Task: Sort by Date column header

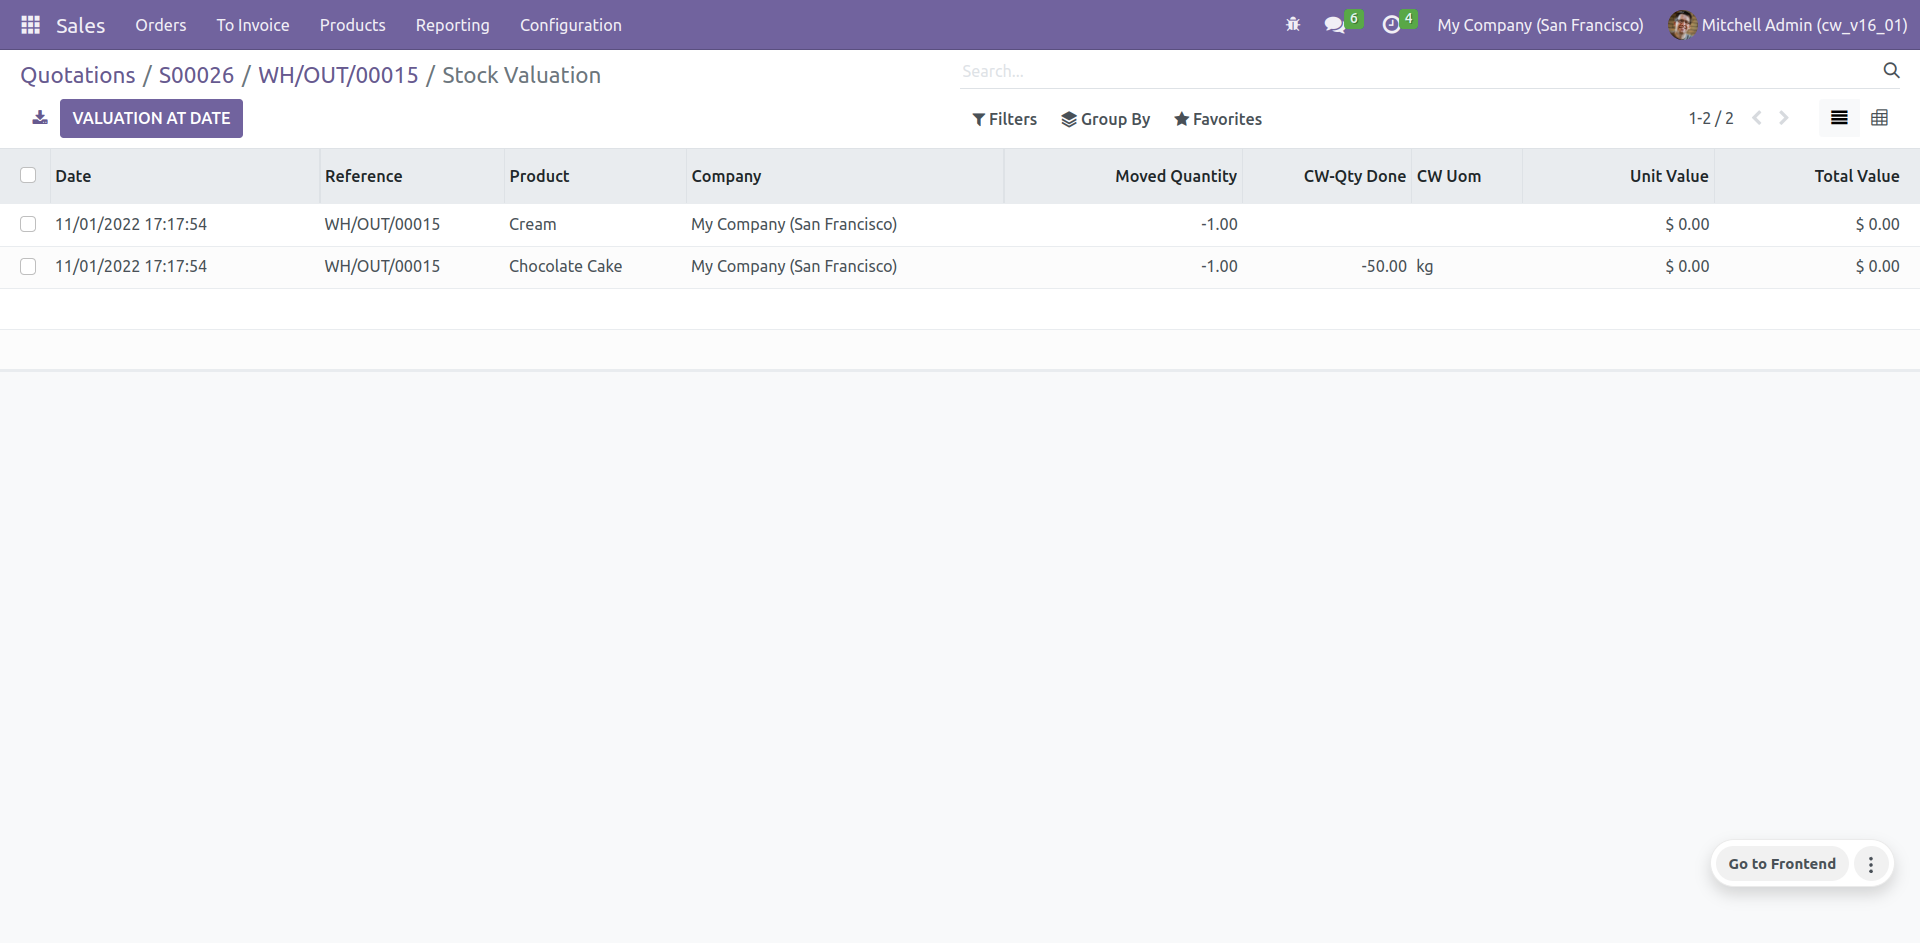Action: (185, 176)
